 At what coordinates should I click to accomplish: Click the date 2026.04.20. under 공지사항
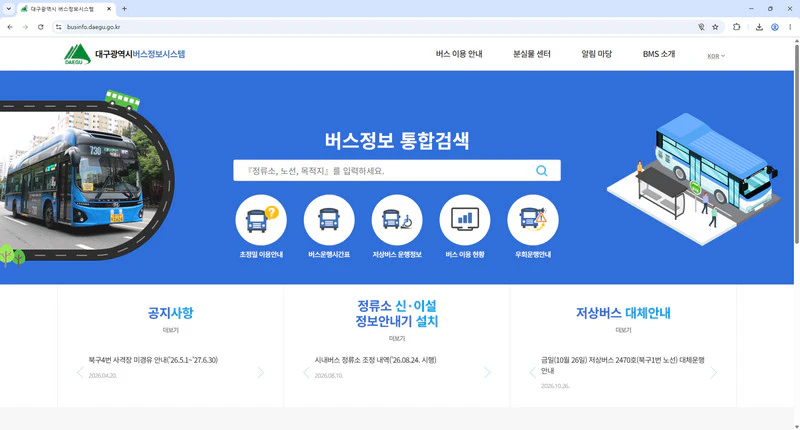[x=103, y=375]
